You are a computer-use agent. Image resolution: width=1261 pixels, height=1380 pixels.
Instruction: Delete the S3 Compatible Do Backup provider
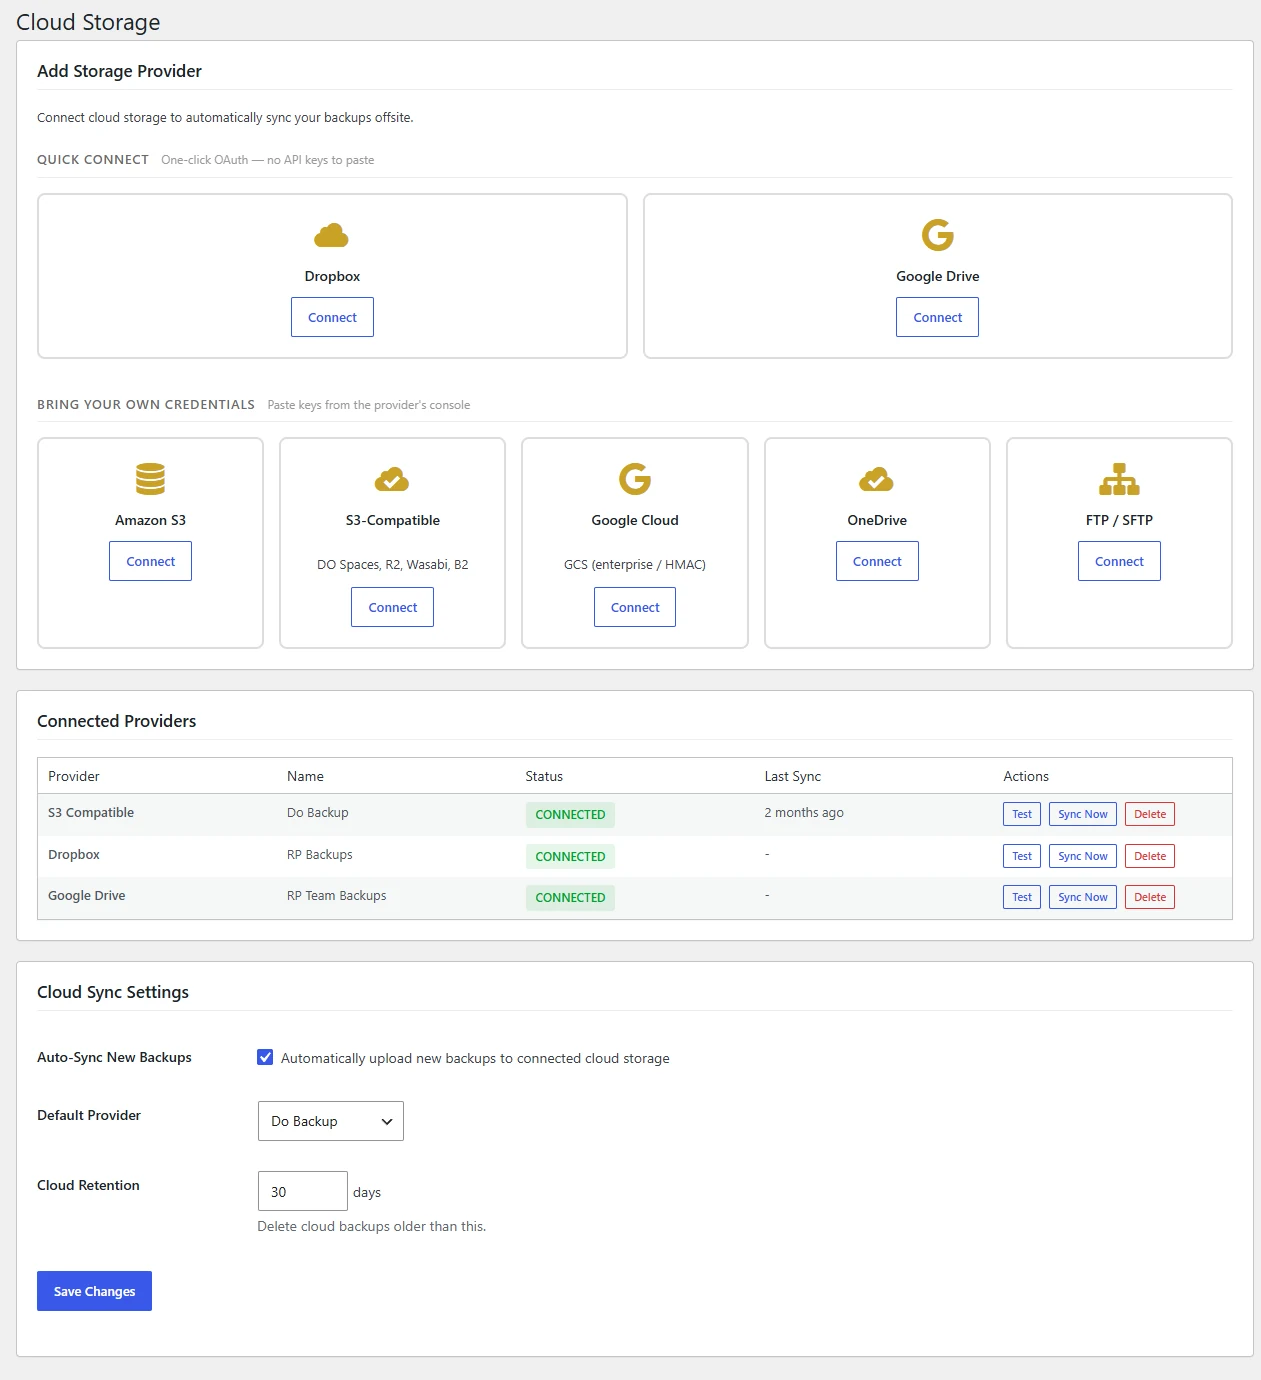(x=1150, y=814)
